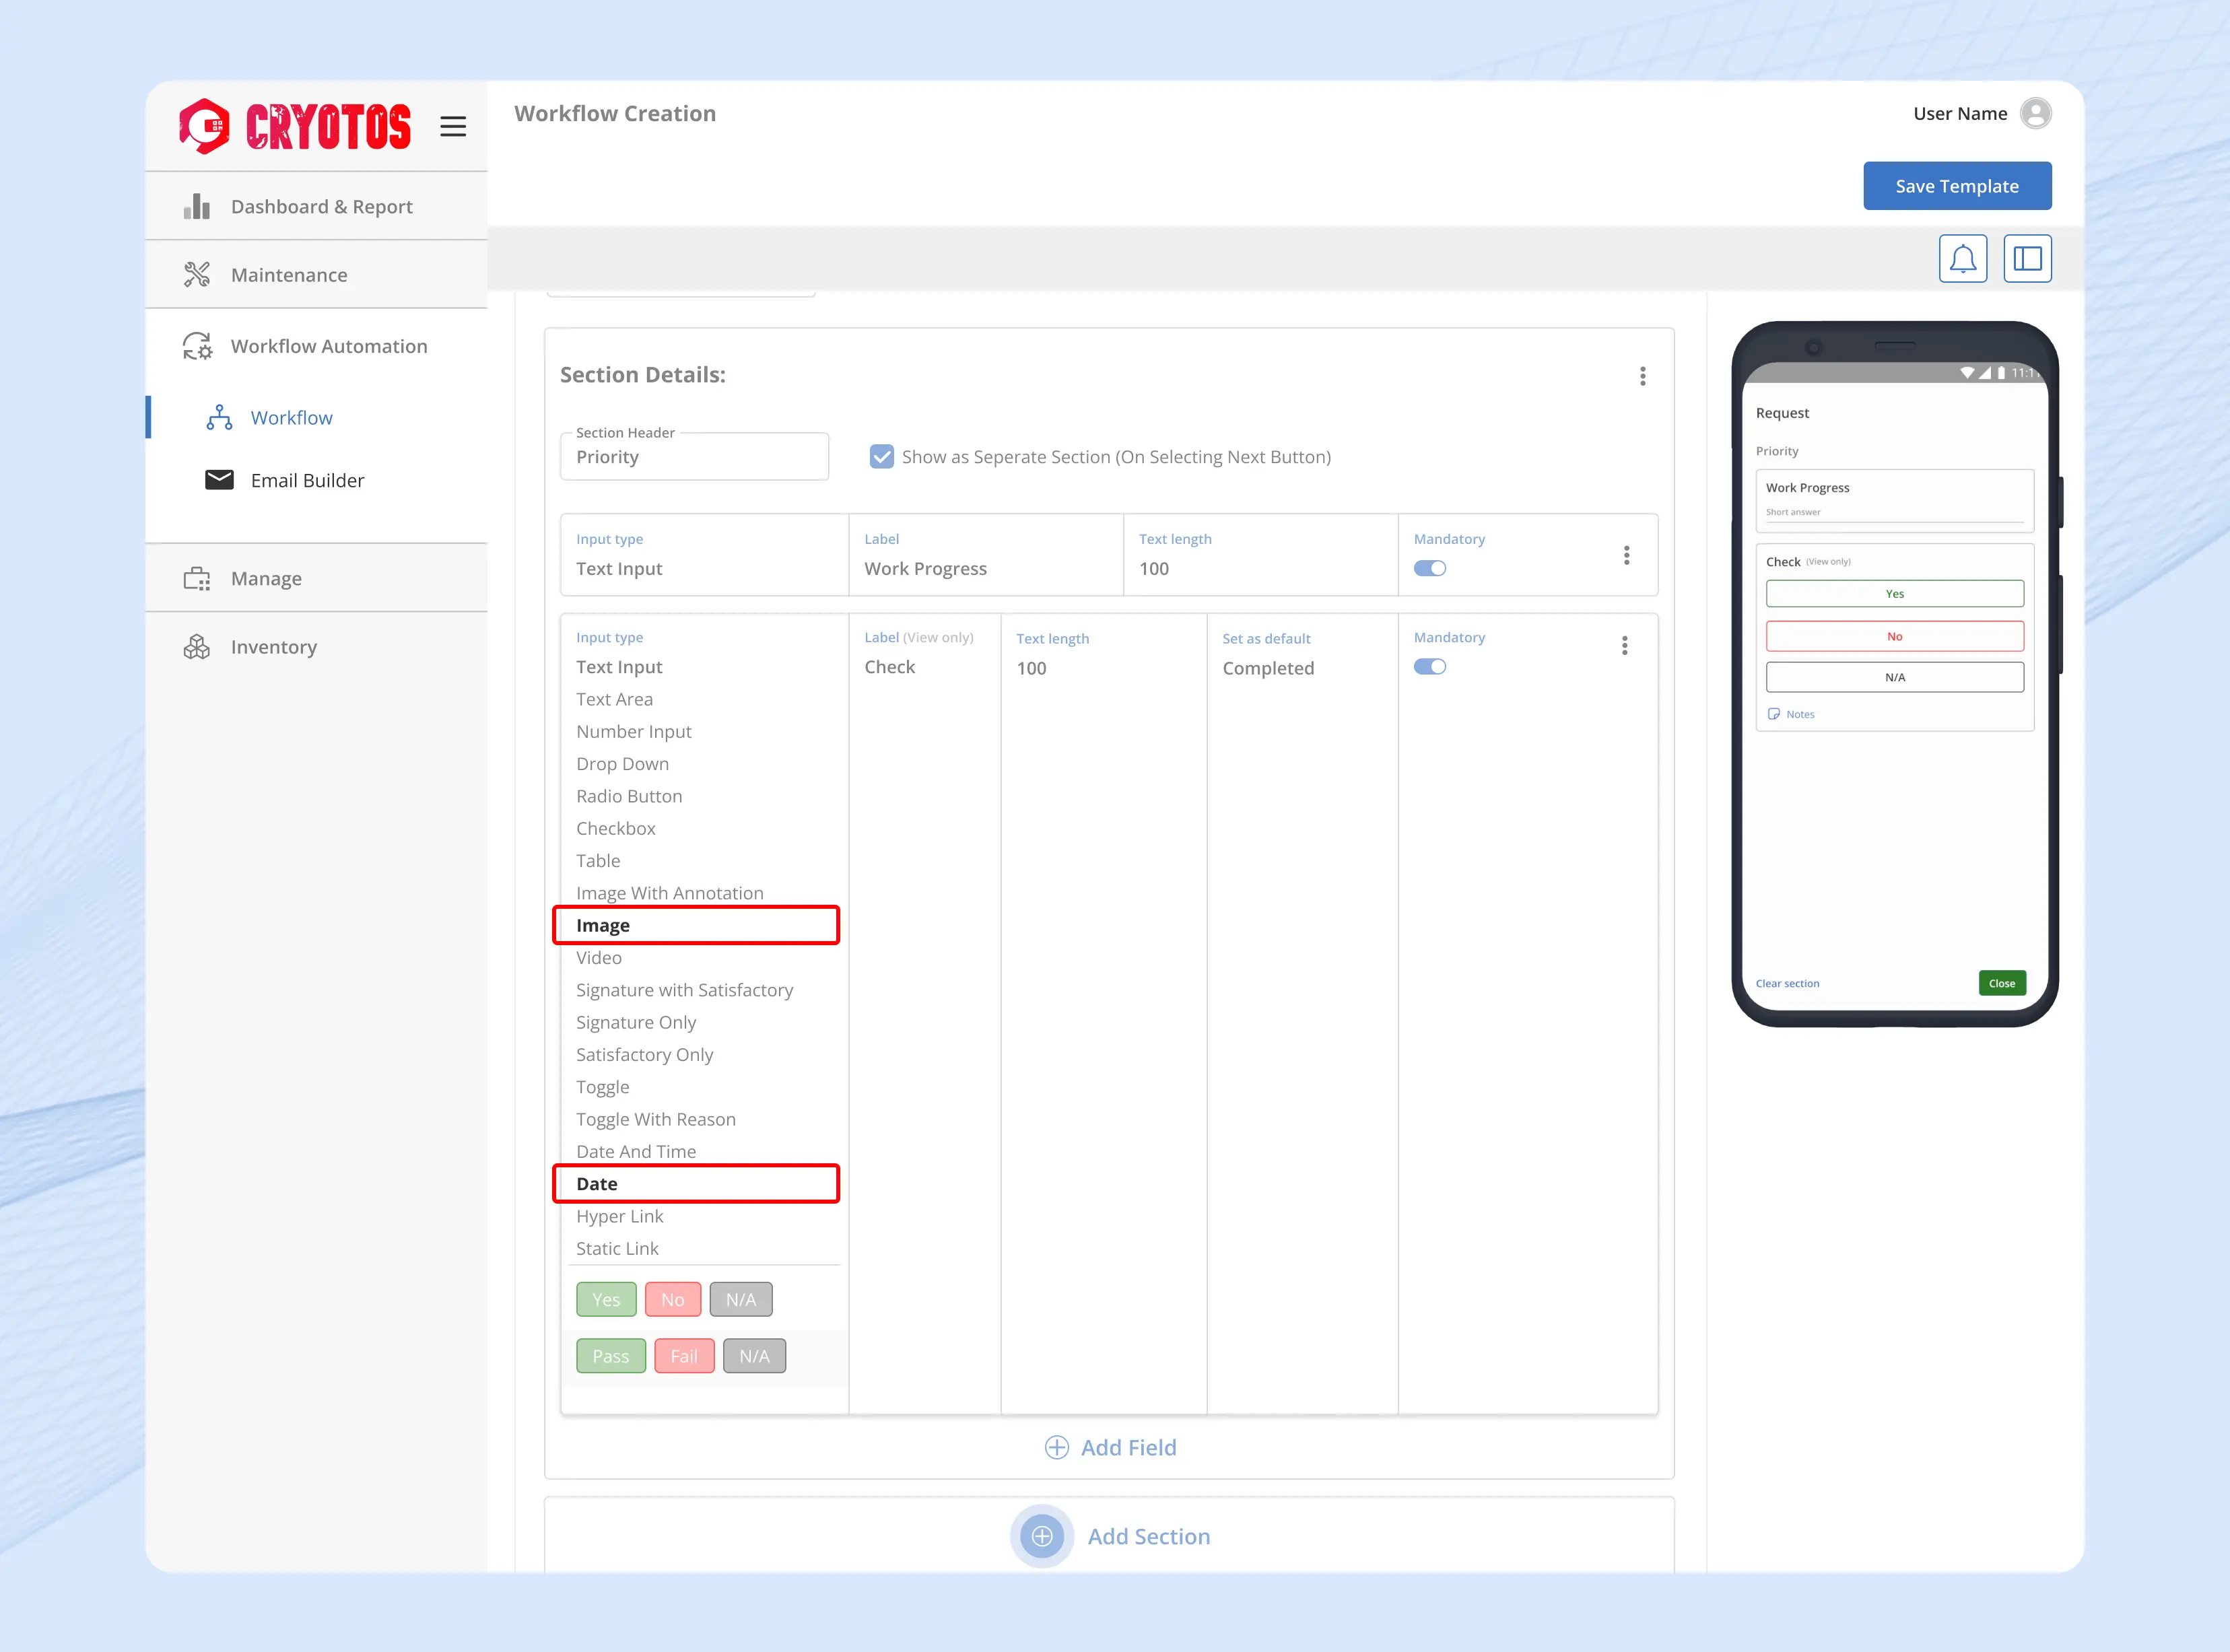Go to Inventory menu item
The width and height of the screenshot is (2230, 1652).
point(273,647)
